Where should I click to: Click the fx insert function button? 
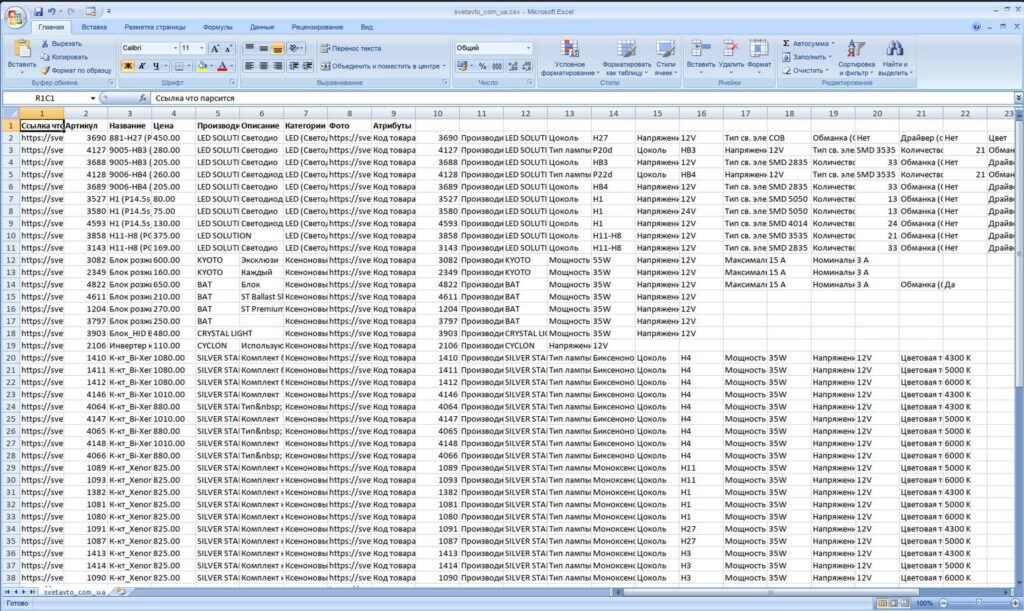(143, 98)
